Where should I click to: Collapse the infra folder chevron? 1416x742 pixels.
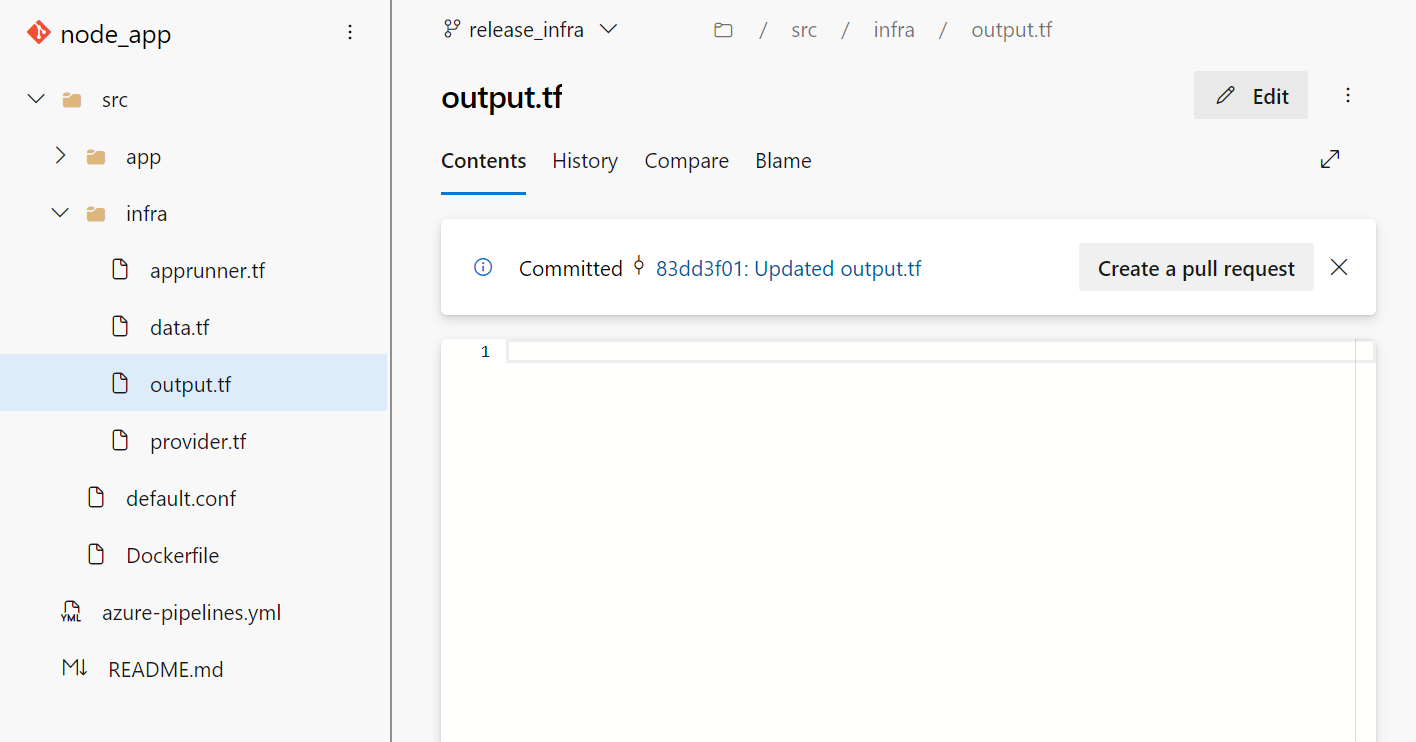click(60, 213)
